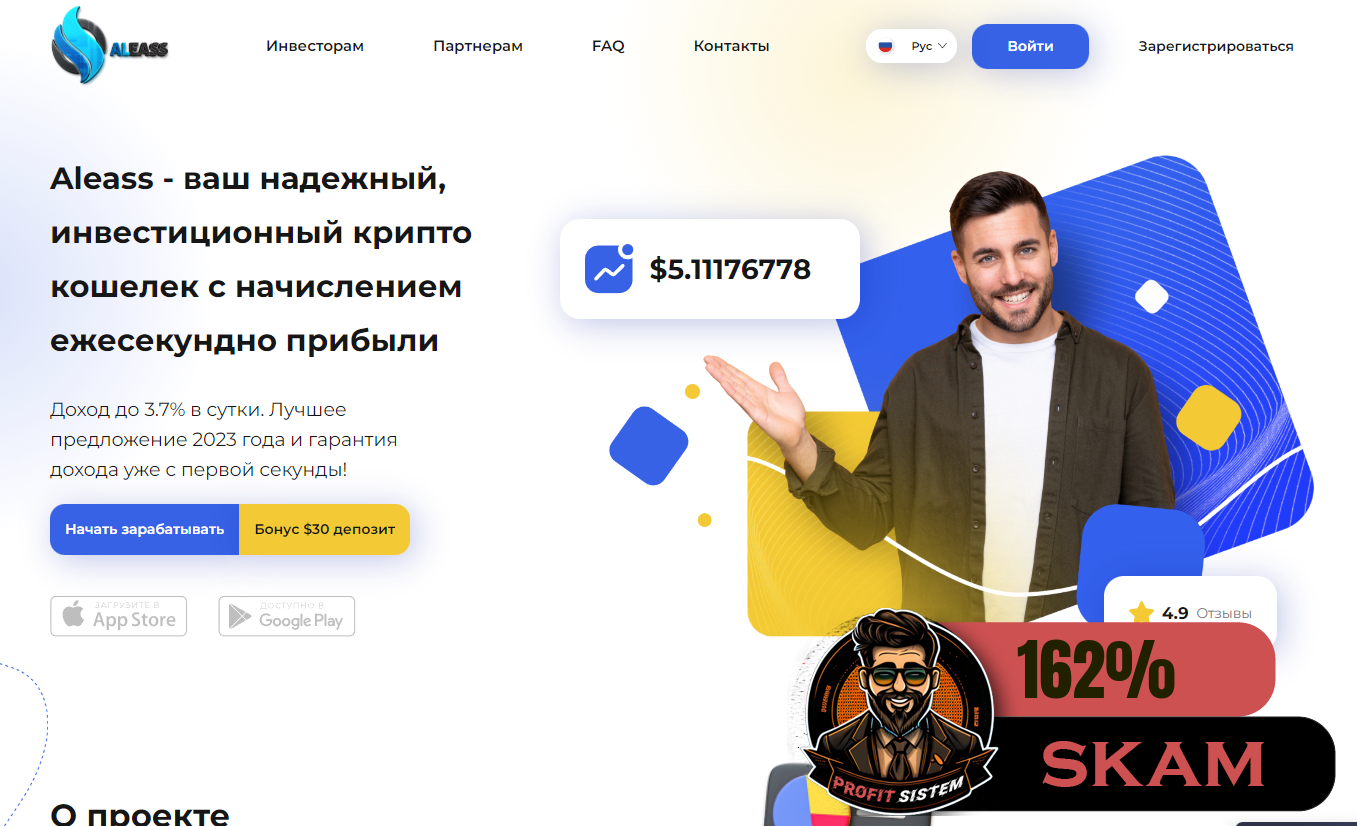Click the blue rounded square decoration

[x=649, y=446]
